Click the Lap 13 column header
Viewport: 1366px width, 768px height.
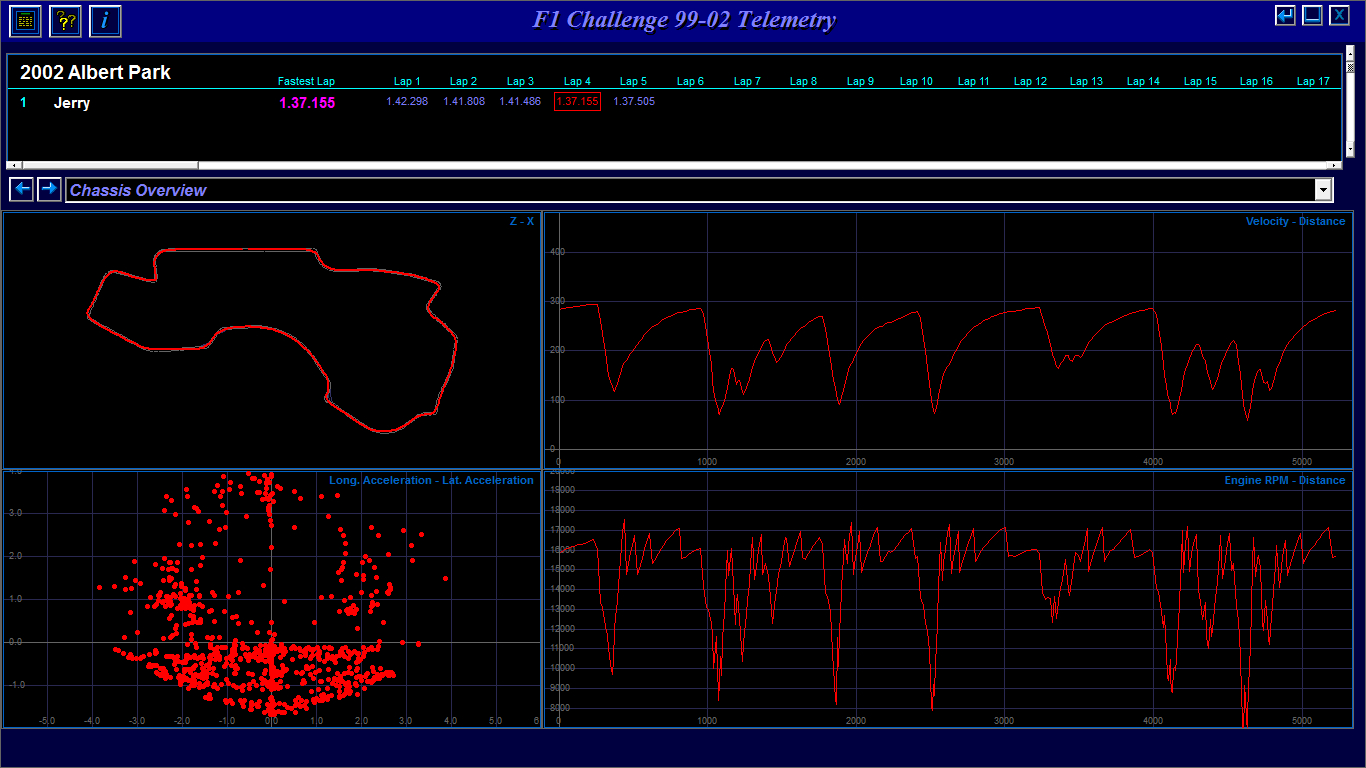(x=1086, y=82)
